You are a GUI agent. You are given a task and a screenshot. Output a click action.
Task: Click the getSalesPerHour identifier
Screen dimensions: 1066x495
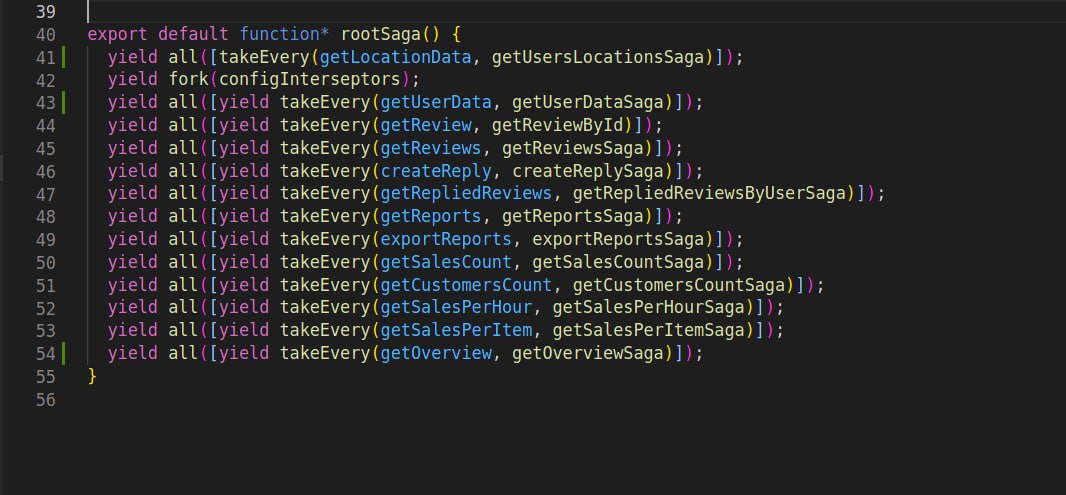click(x=456, y=307)
